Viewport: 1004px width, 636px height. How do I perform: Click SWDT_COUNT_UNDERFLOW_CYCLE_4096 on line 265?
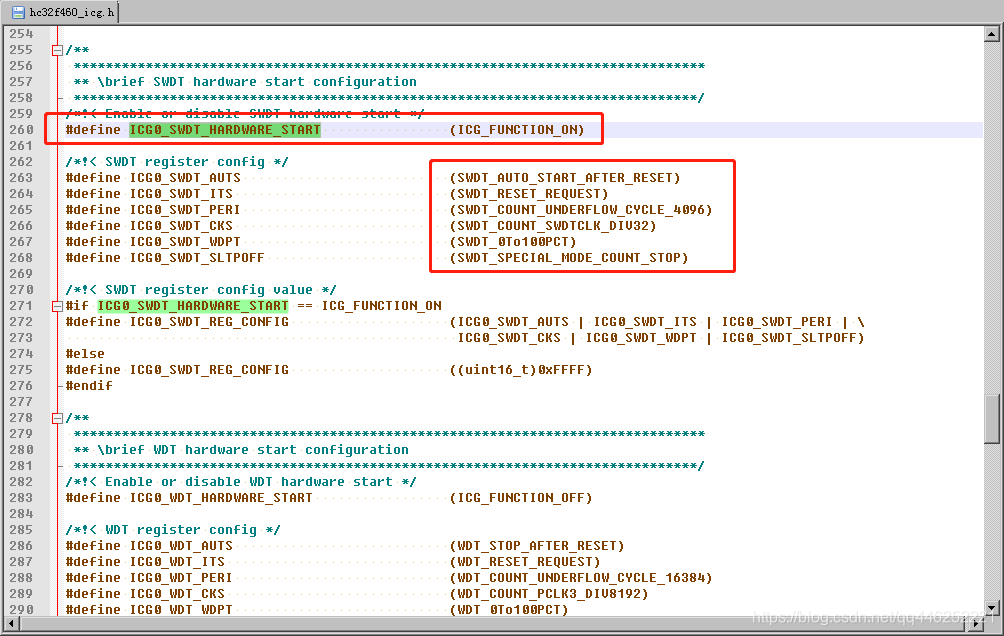[x=580, y=210]
